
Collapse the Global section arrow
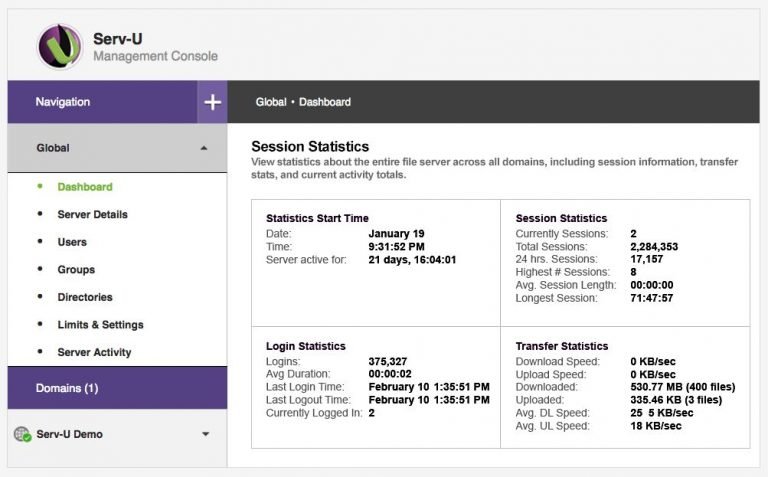pyautogui.click(x=204, y=148)
